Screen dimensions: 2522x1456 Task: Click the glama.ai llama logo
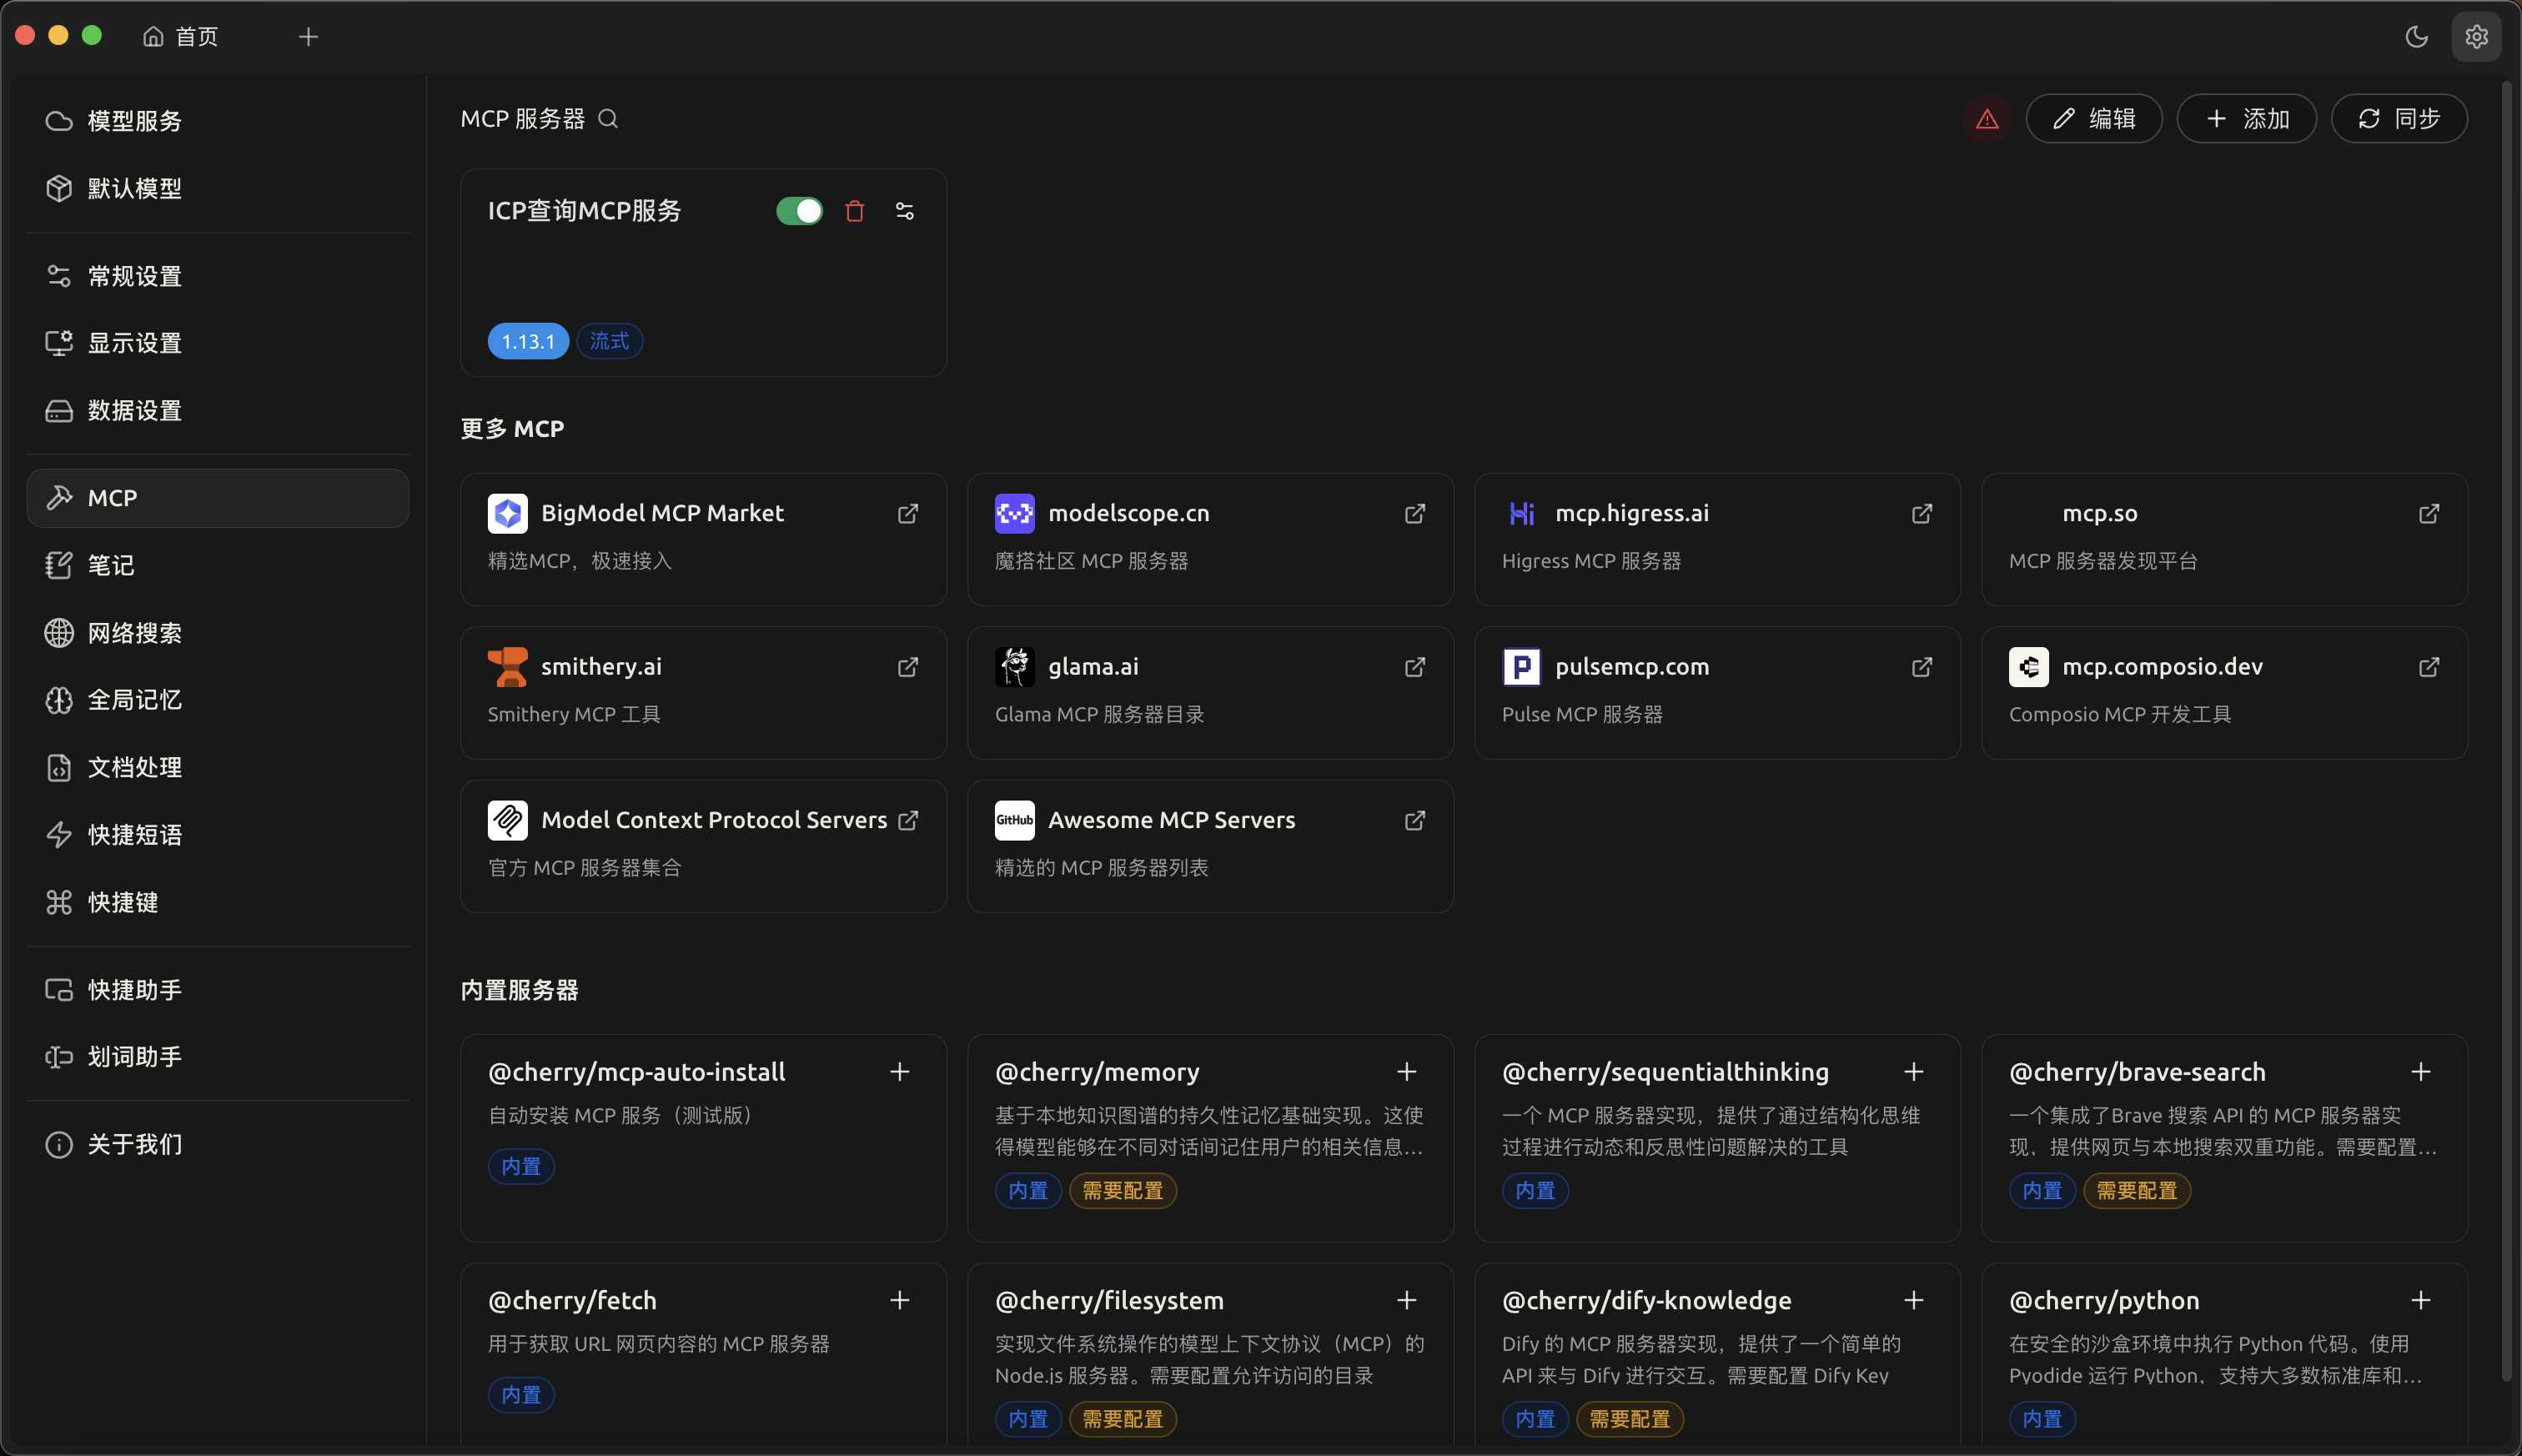point(1015,667)
